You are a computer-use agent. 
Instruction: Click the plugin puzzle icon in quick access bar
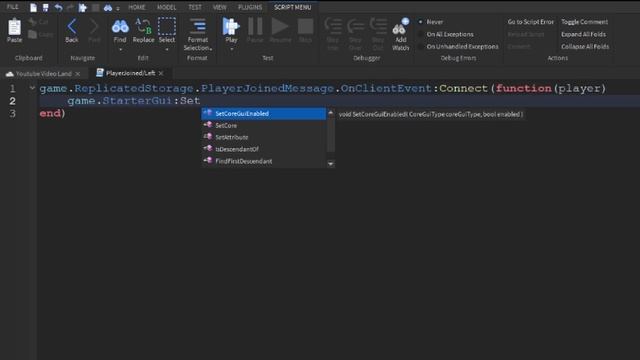pyautogui.click(x=82, y=7)
